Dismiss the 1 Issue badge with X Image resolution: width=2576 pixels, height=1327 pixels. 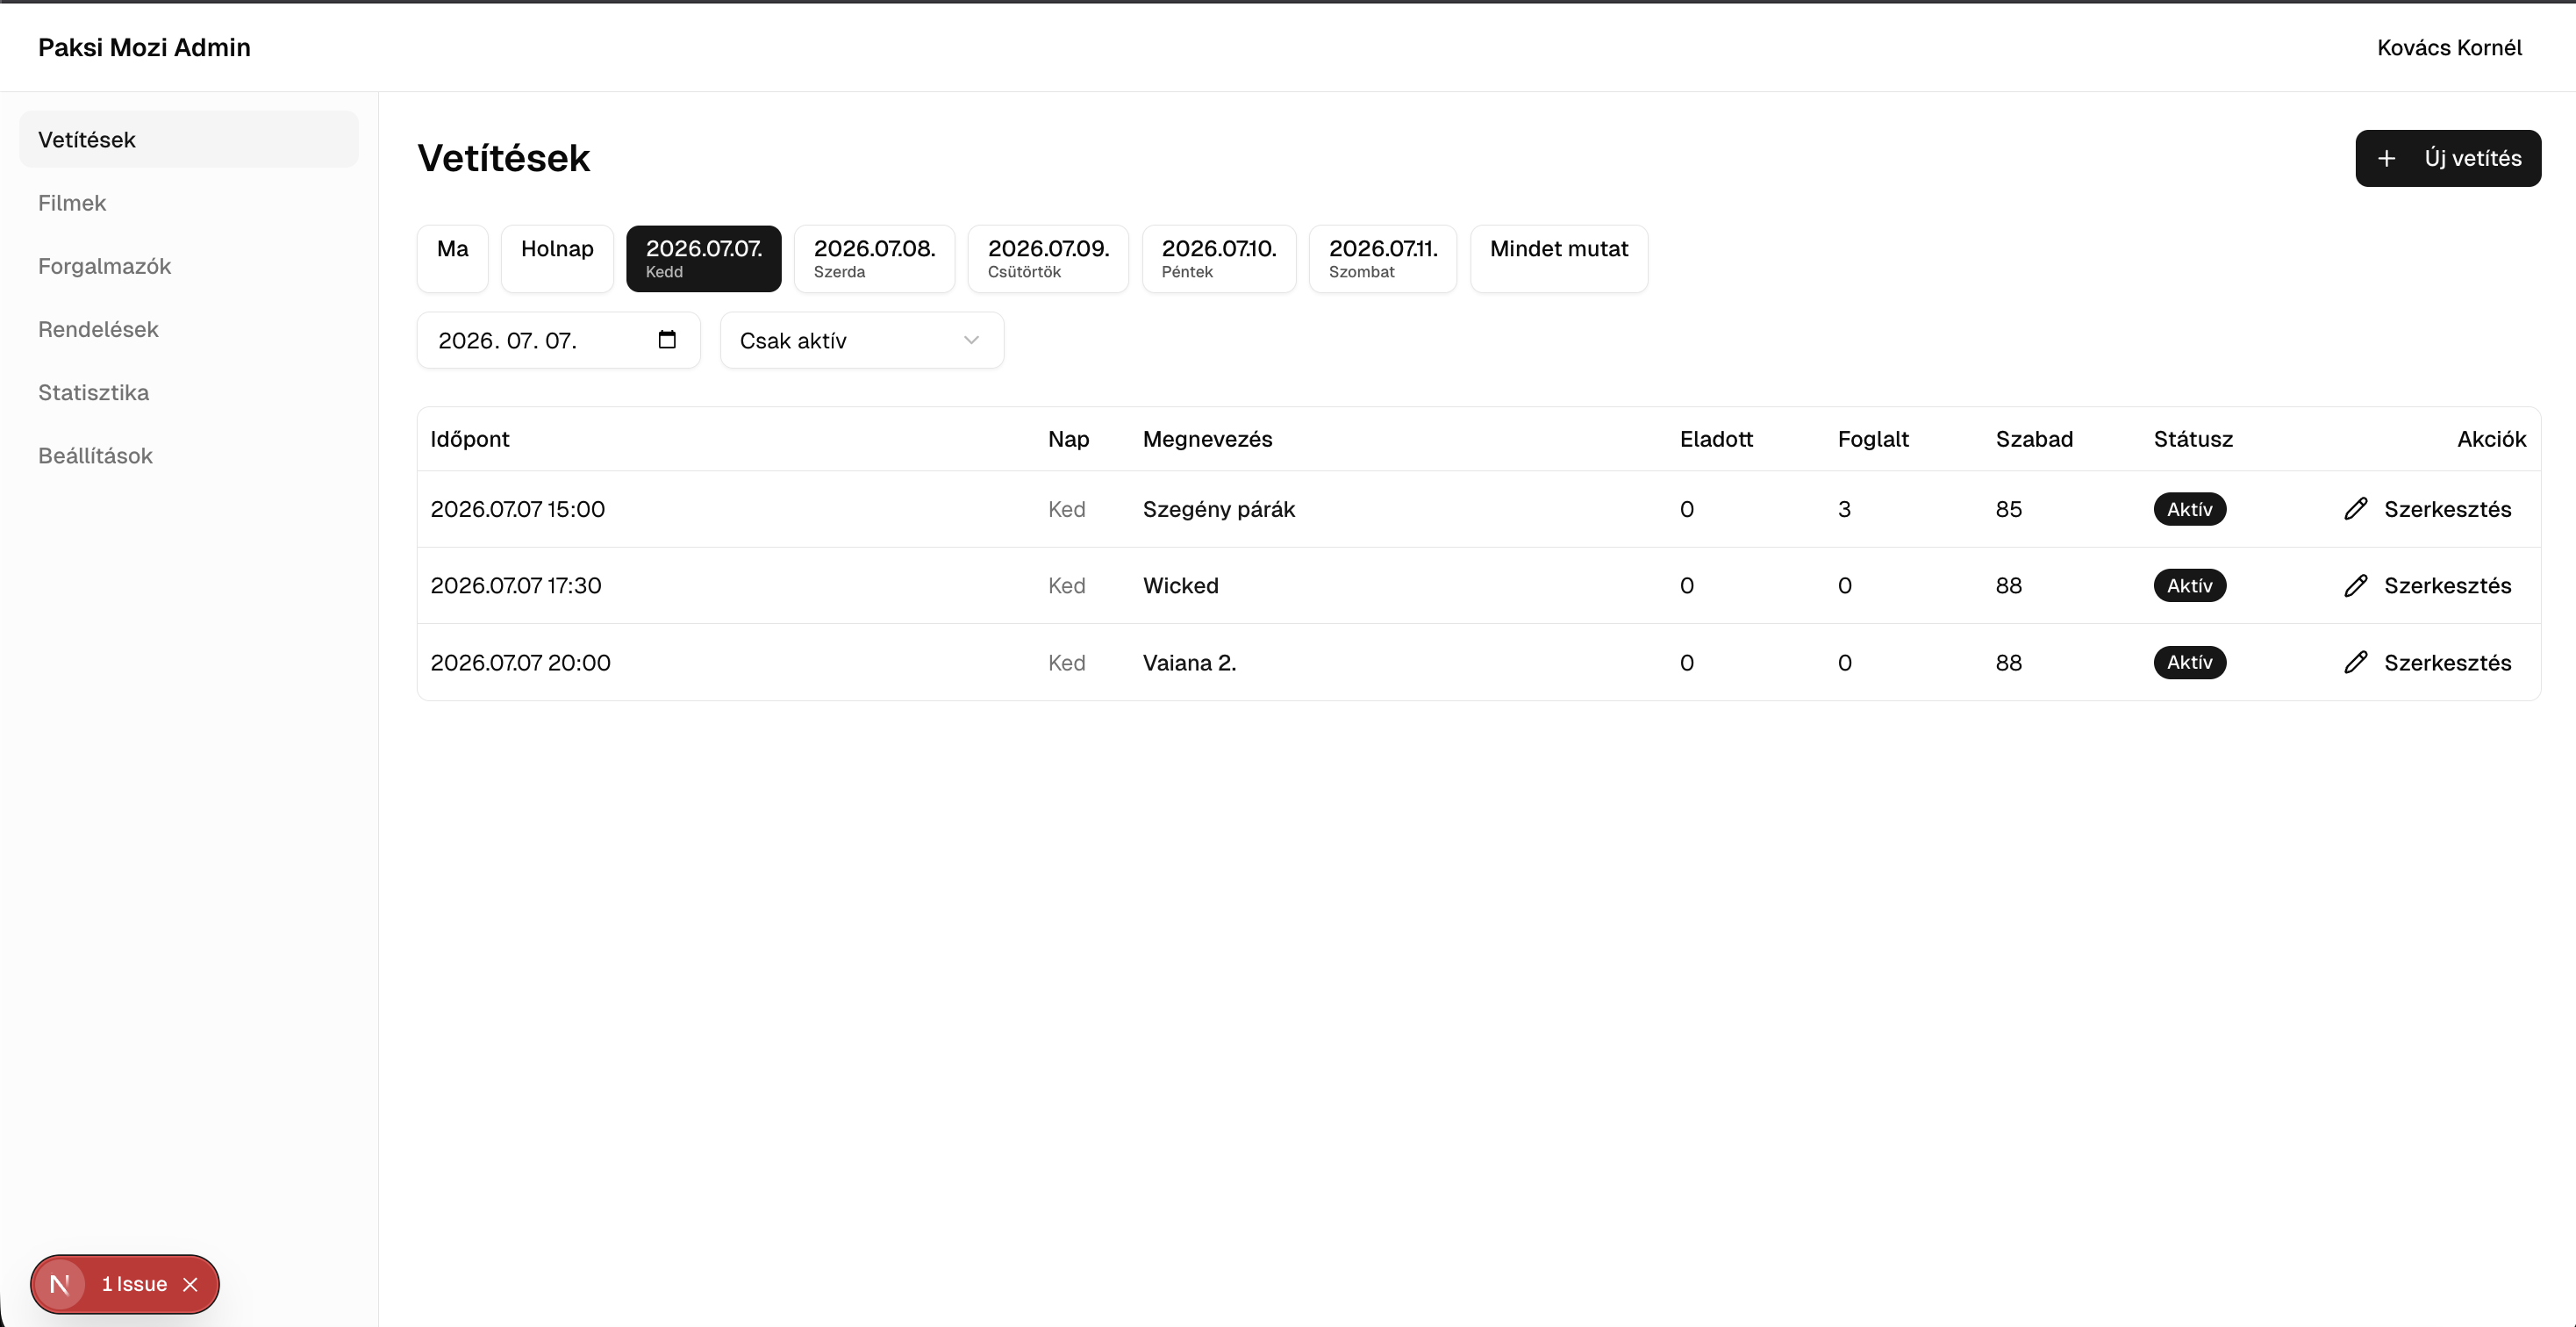coord(190,1284)
